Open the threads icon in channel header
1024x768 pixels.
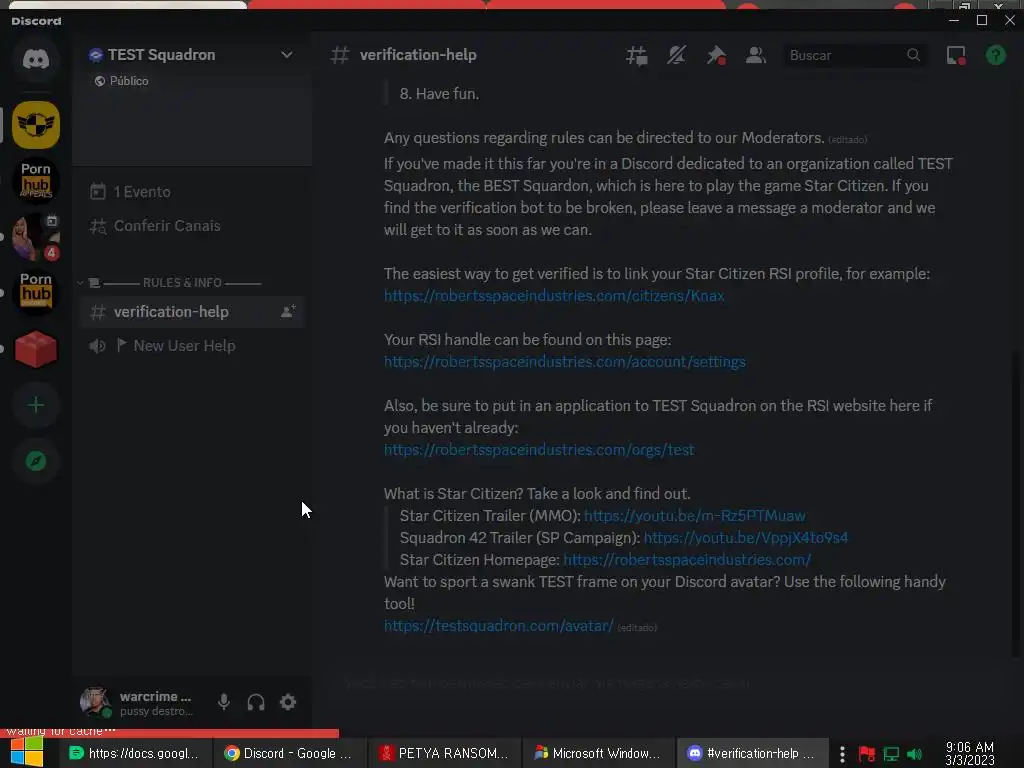click(x=637, y=56)
